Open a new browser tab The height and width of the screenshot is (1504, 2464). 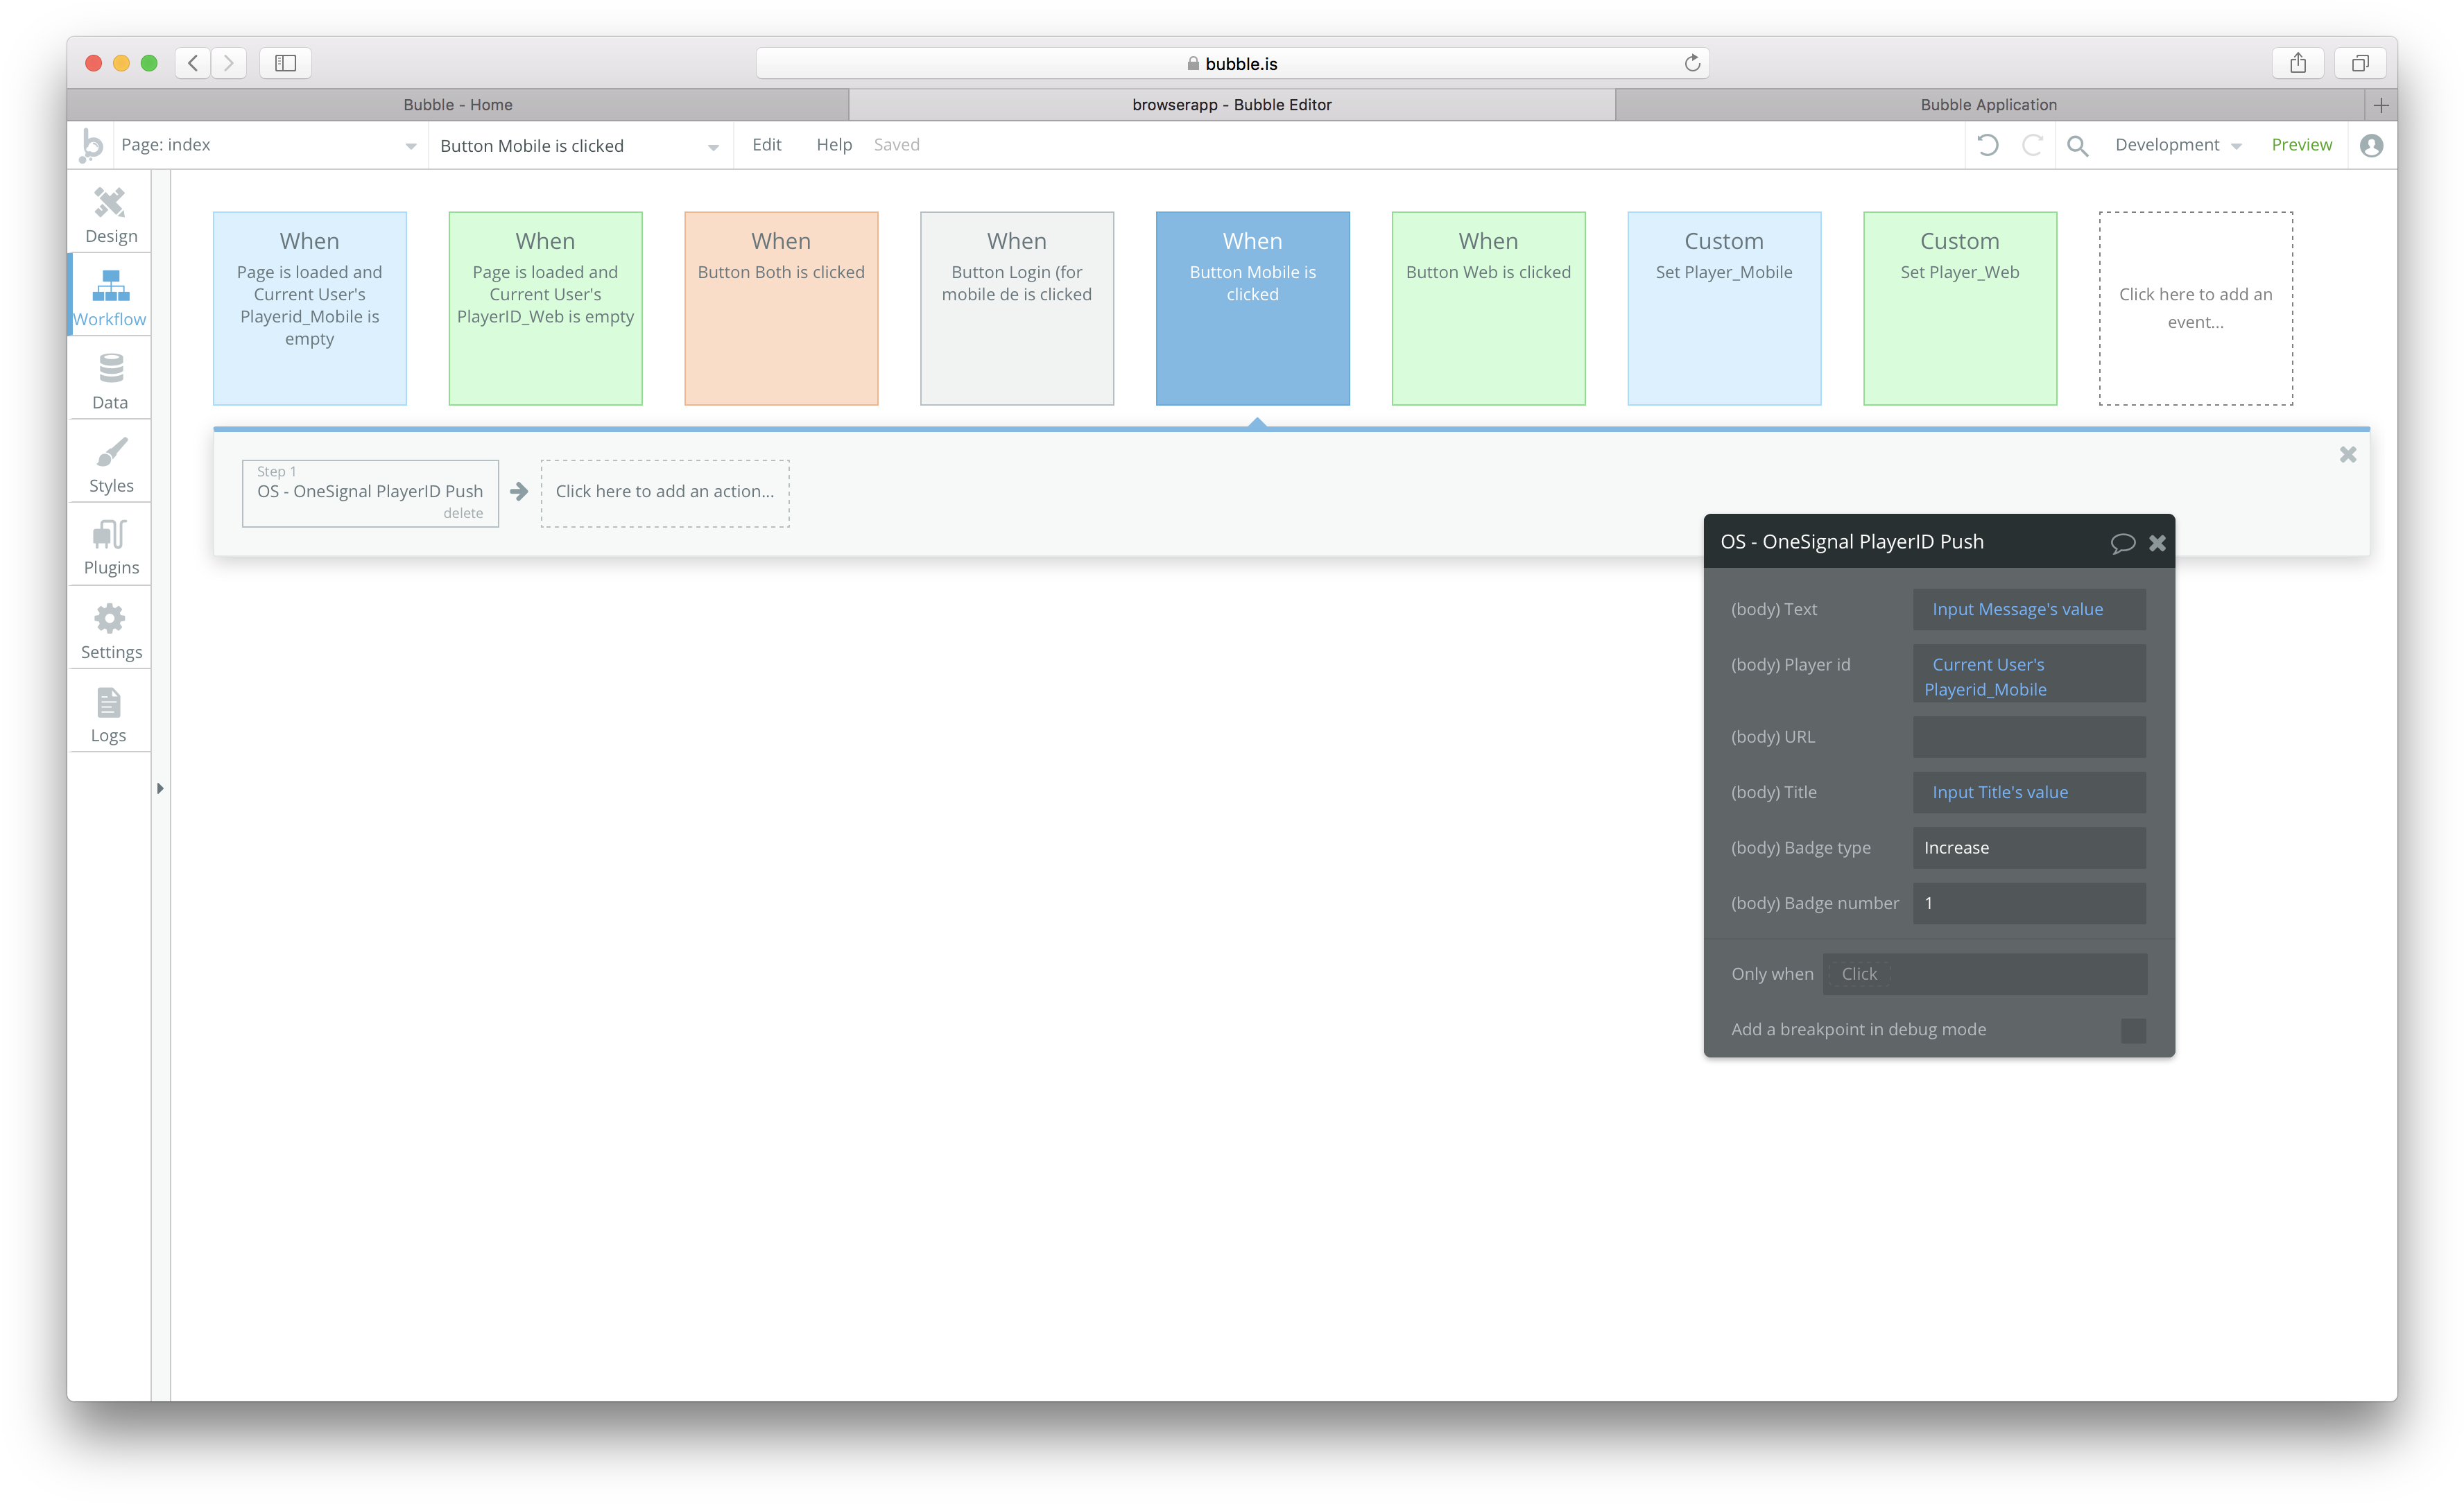[x=2381, y=105]
